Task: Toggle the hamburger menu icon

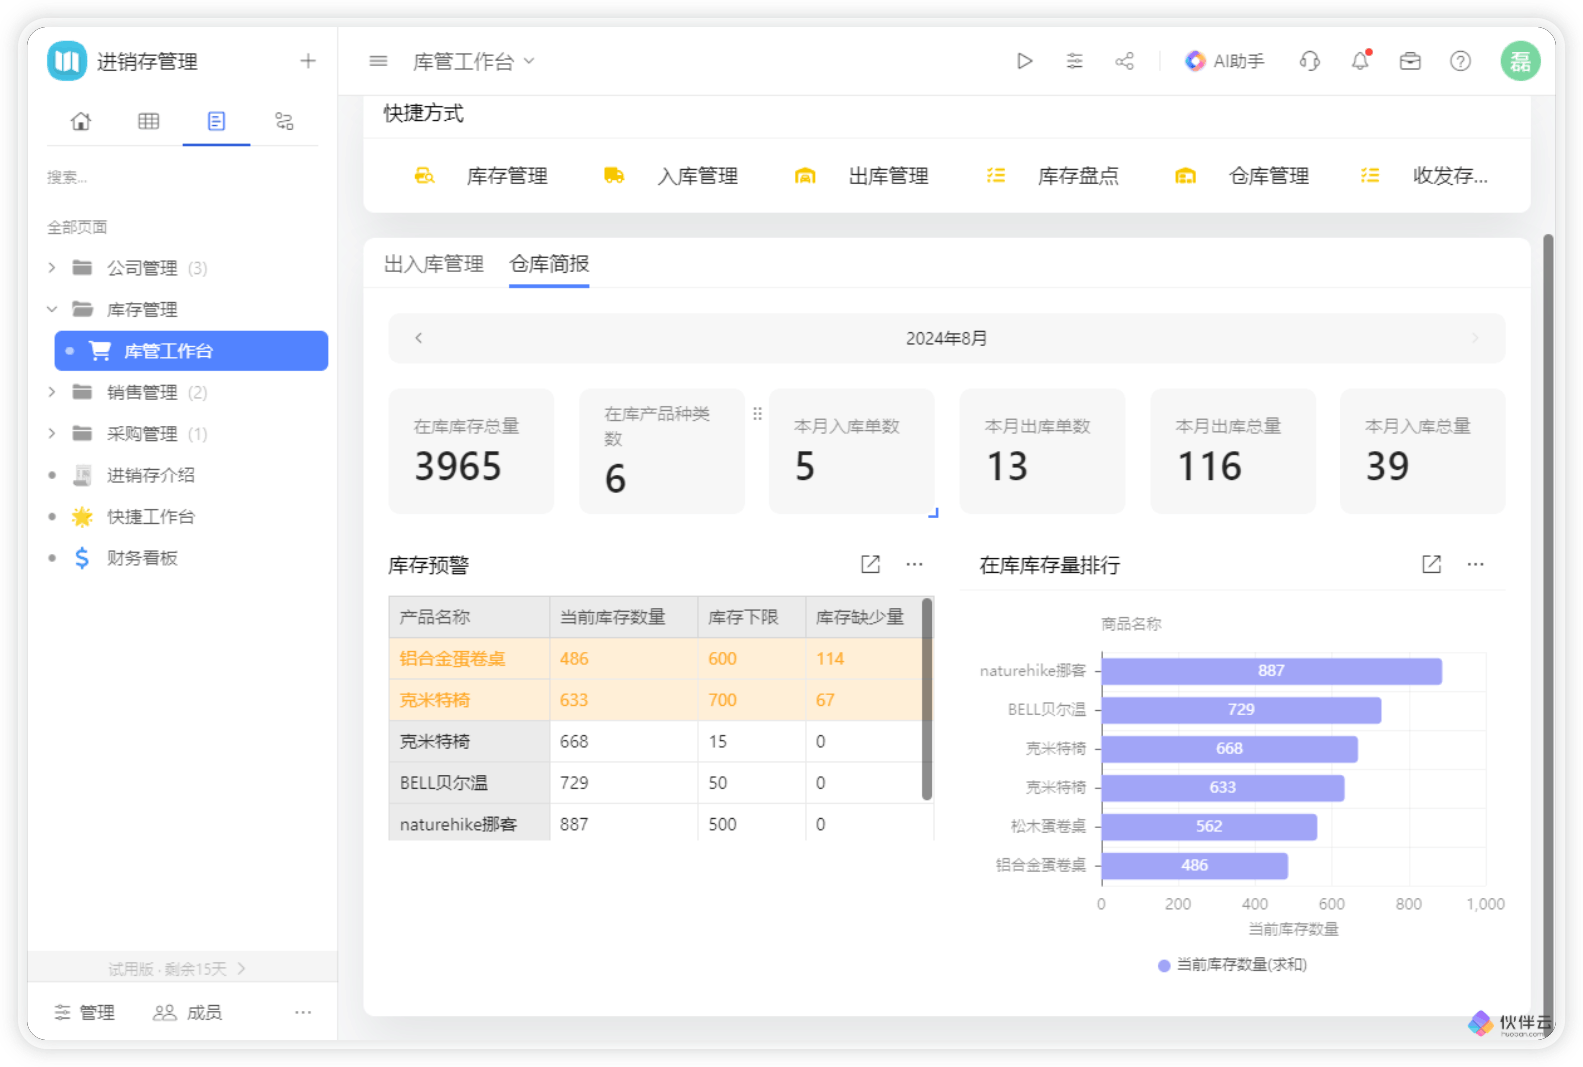Action: click(378, 61)
